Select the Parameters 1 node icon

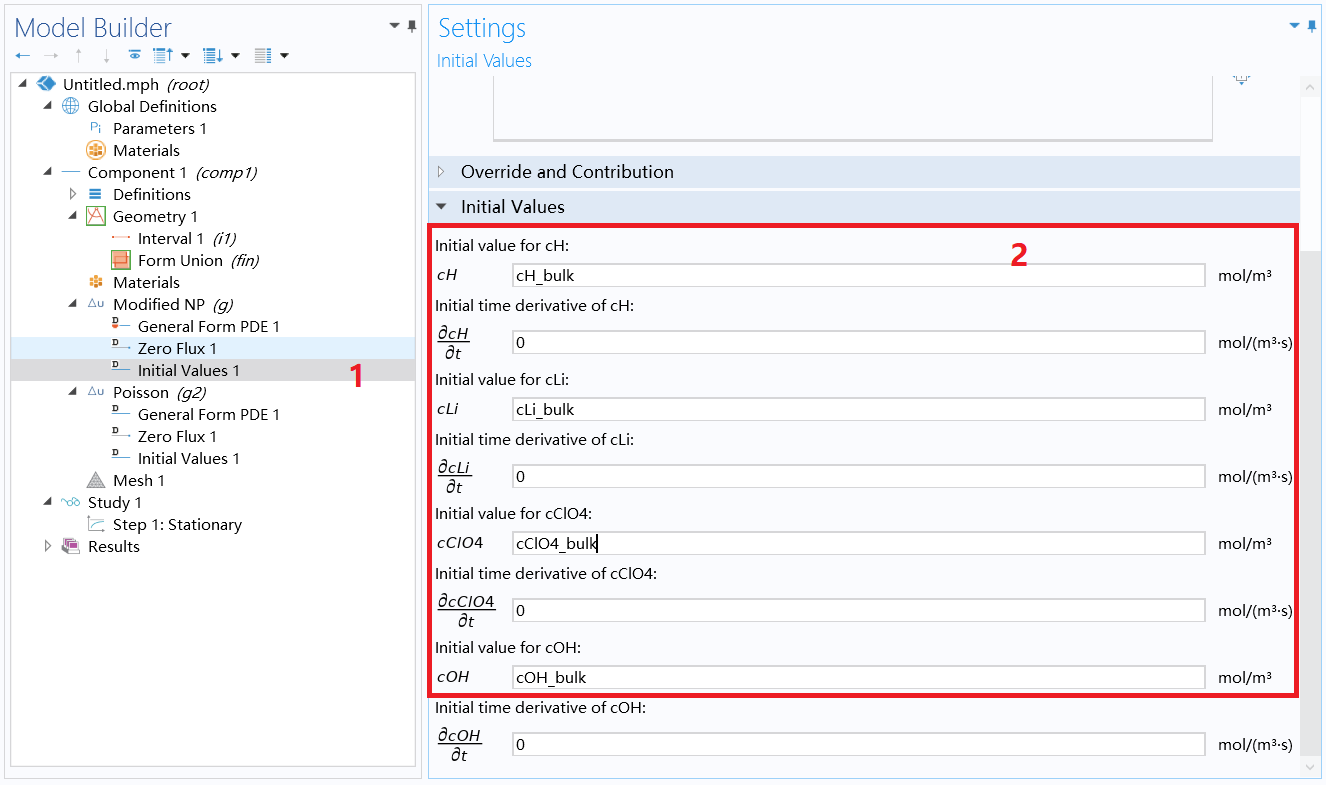pos(97,128)
